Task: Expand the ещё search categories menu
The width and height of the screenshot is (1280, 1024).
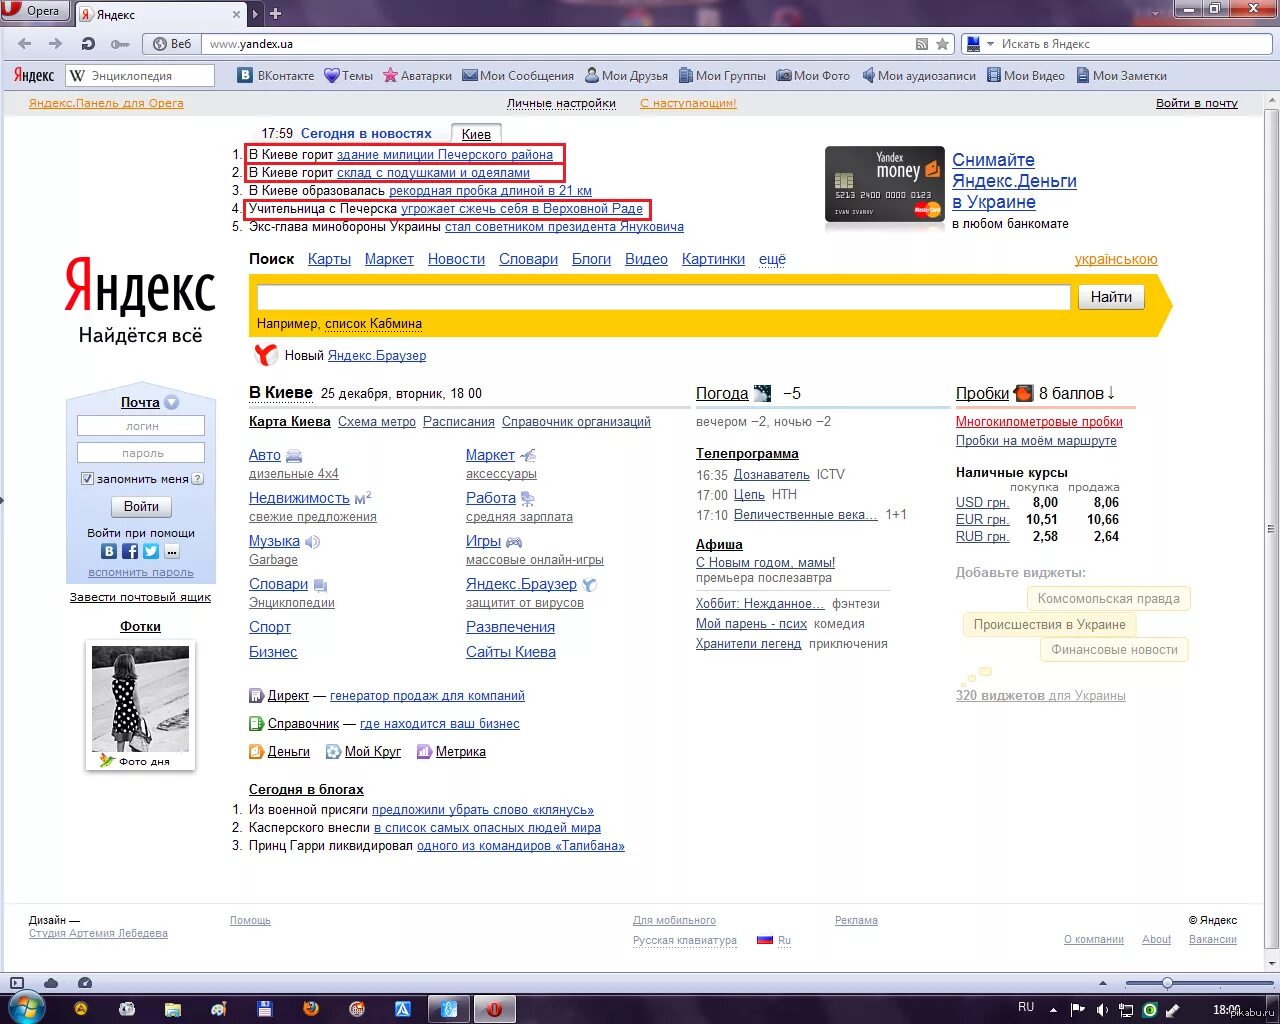Action: click(x=772, y=259)
